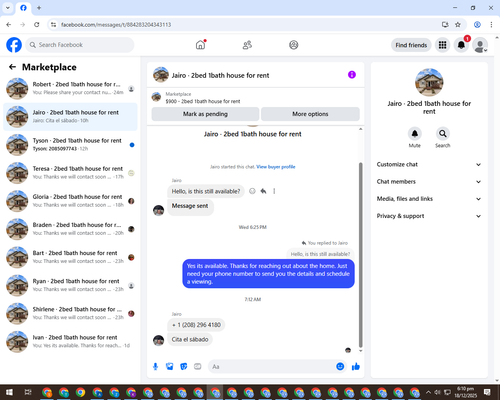Expand Media, files and links section
The height and width of the screenshot is (400, 500).
(429, 199)
